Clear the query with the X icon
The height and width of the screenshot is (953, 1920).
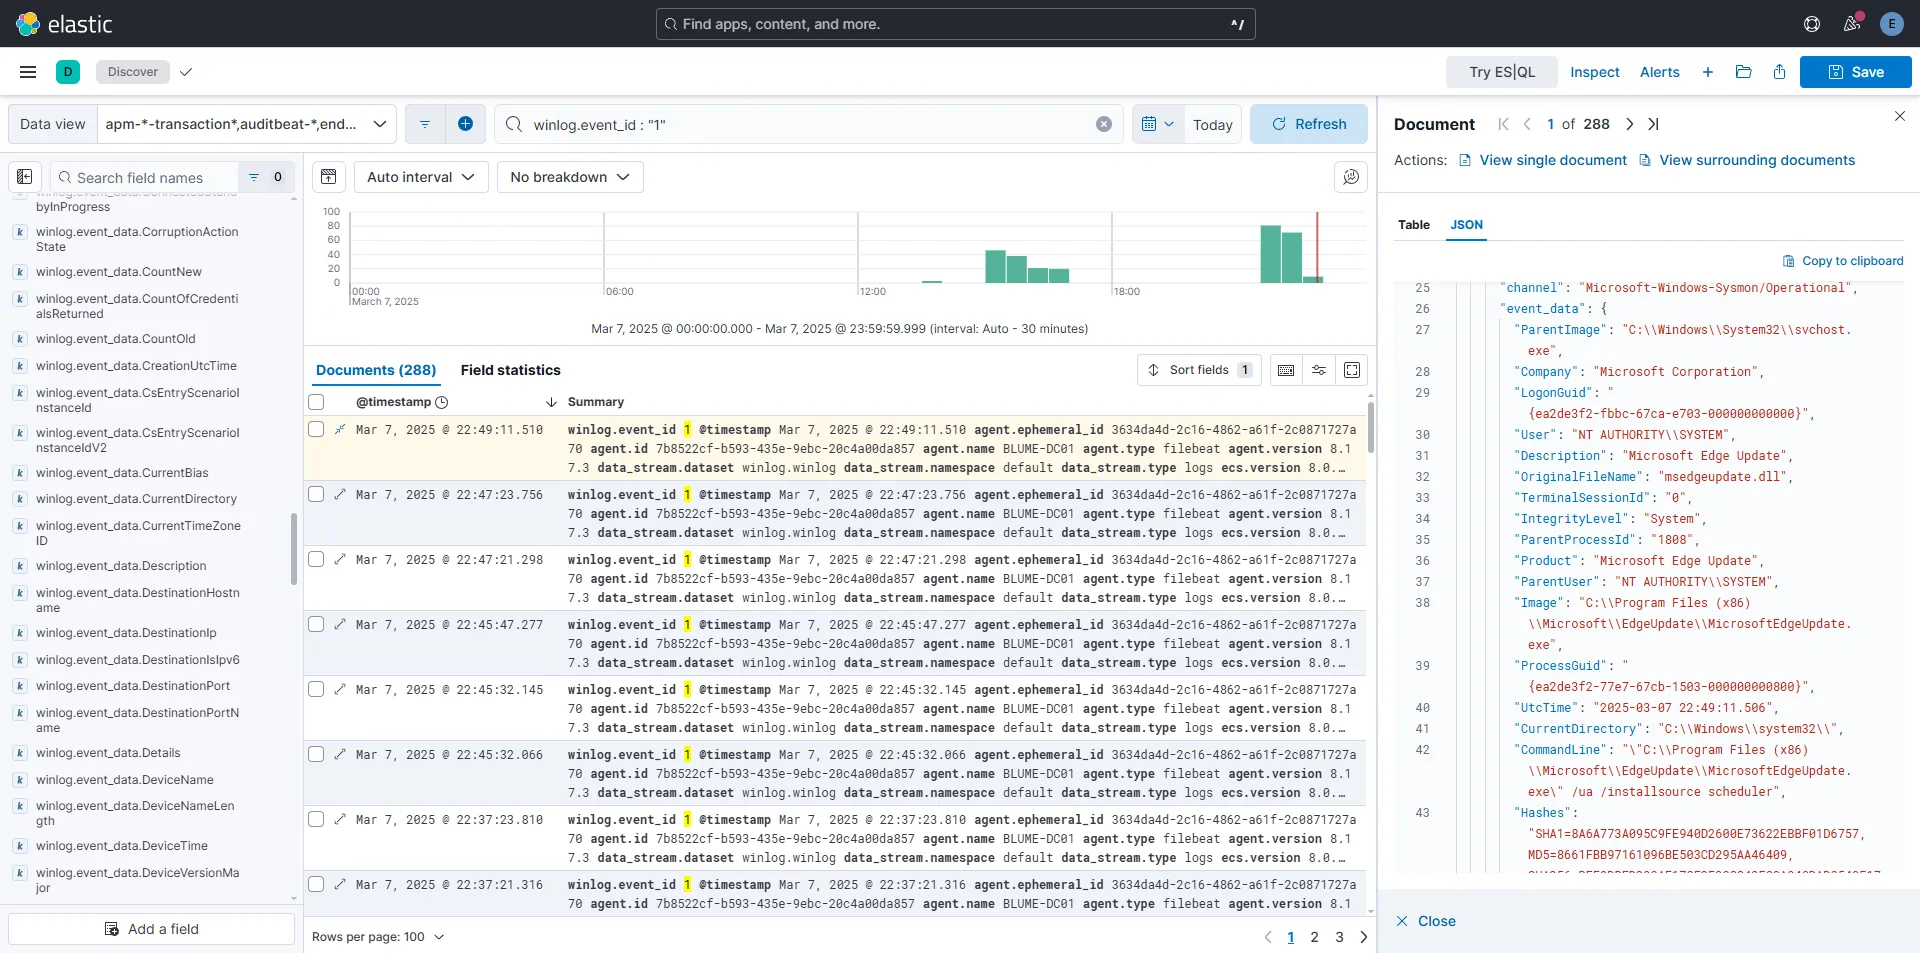[x=1103, y=124]
